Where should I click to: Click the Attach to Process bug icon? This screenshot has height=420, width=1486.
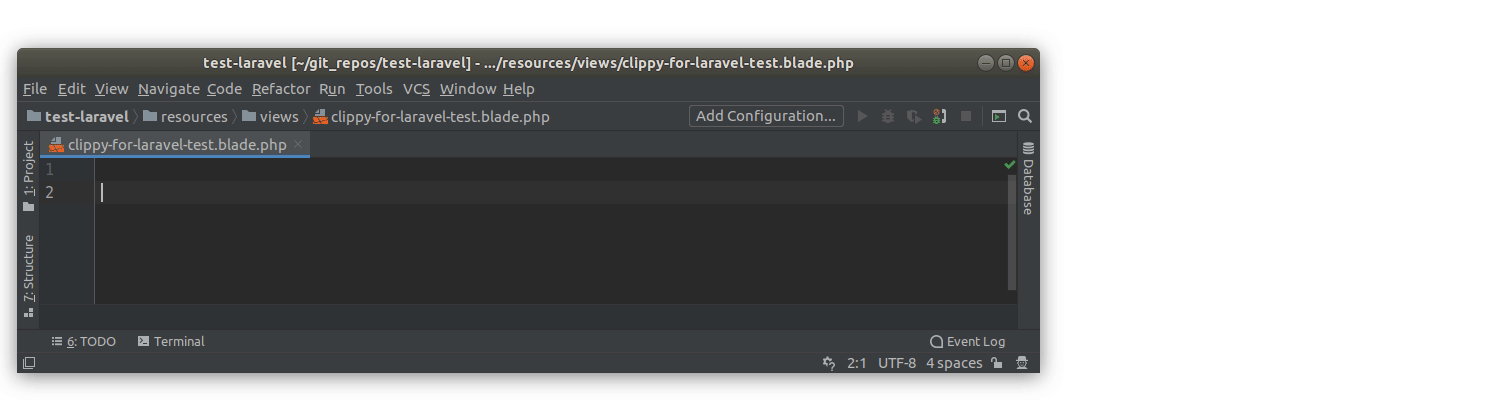(x=939, y=116)
